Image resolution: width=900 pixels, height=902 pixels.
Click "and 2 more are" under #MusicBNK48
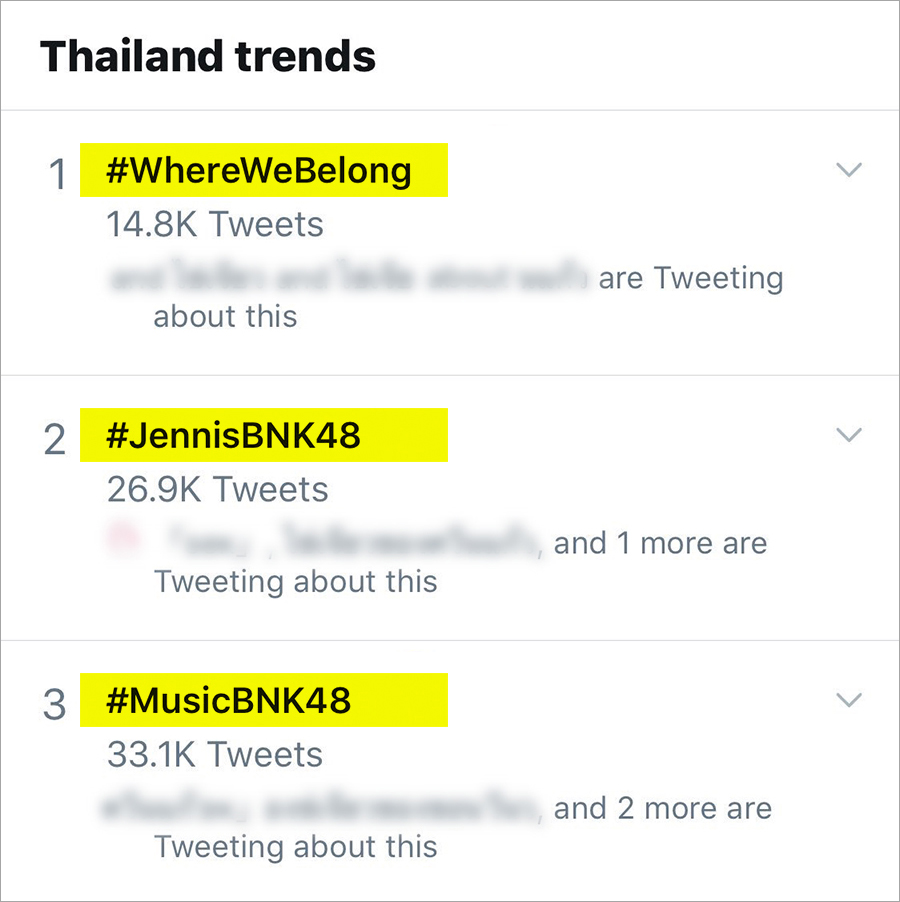pos(662,808)
